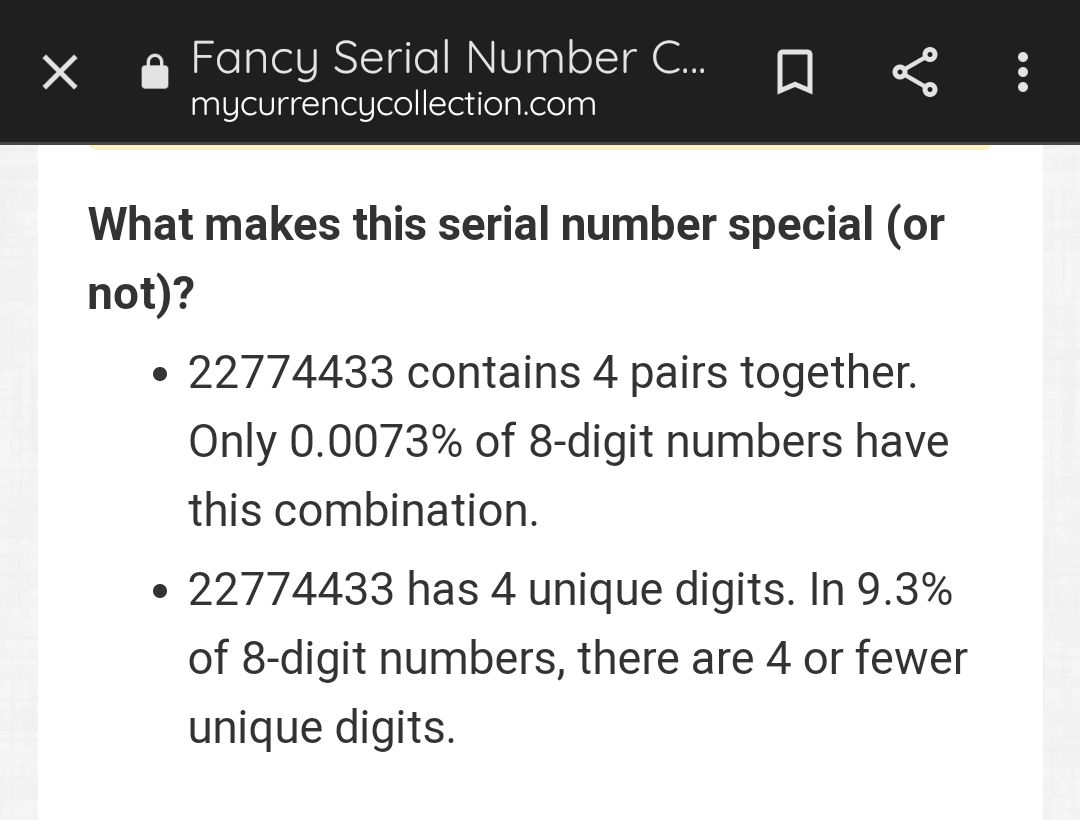Viewport: 1080px width, 820px height.
Task: Tap the 'Fancy Serial Number C...' page title
Action: pyautogui.click(x=448, y=57)
